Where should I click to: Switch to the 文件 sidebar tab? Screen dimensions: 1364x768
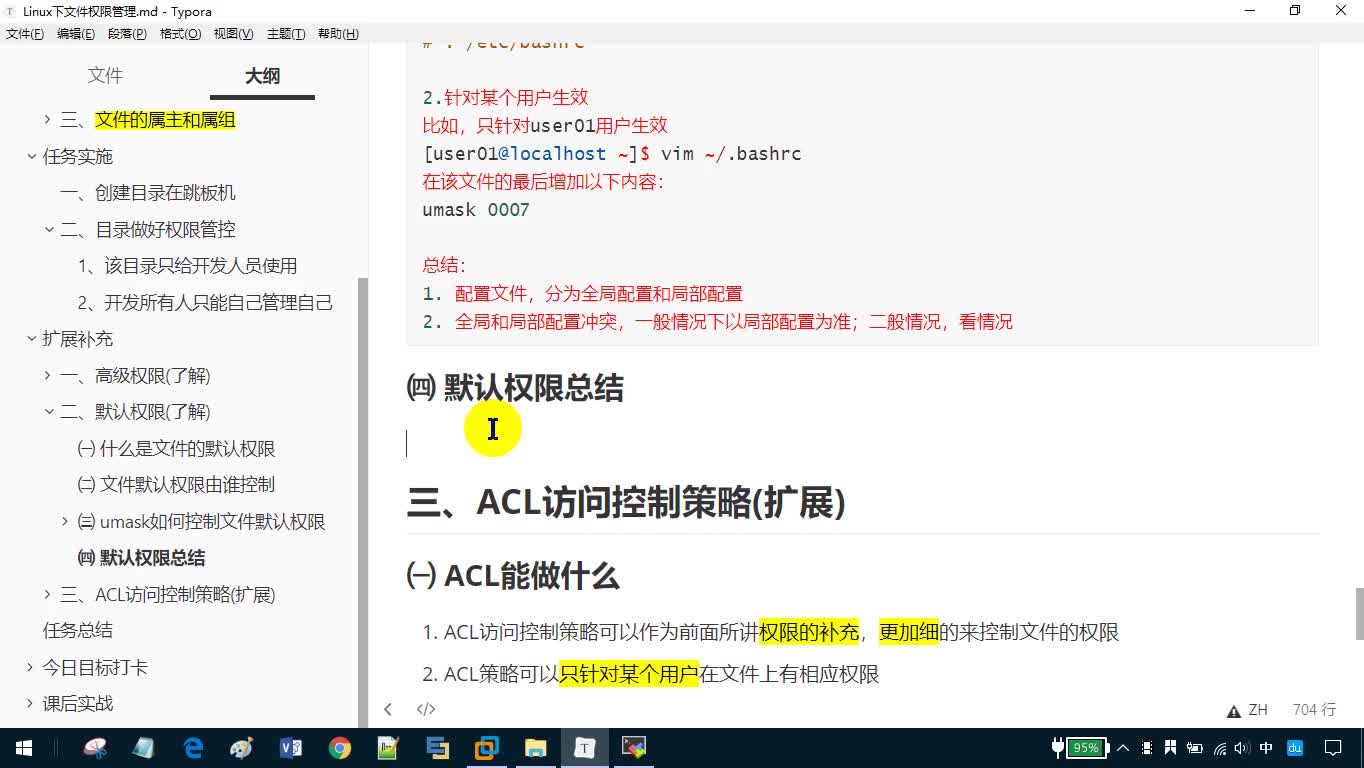pyautogui.click(x=105, y=76)
